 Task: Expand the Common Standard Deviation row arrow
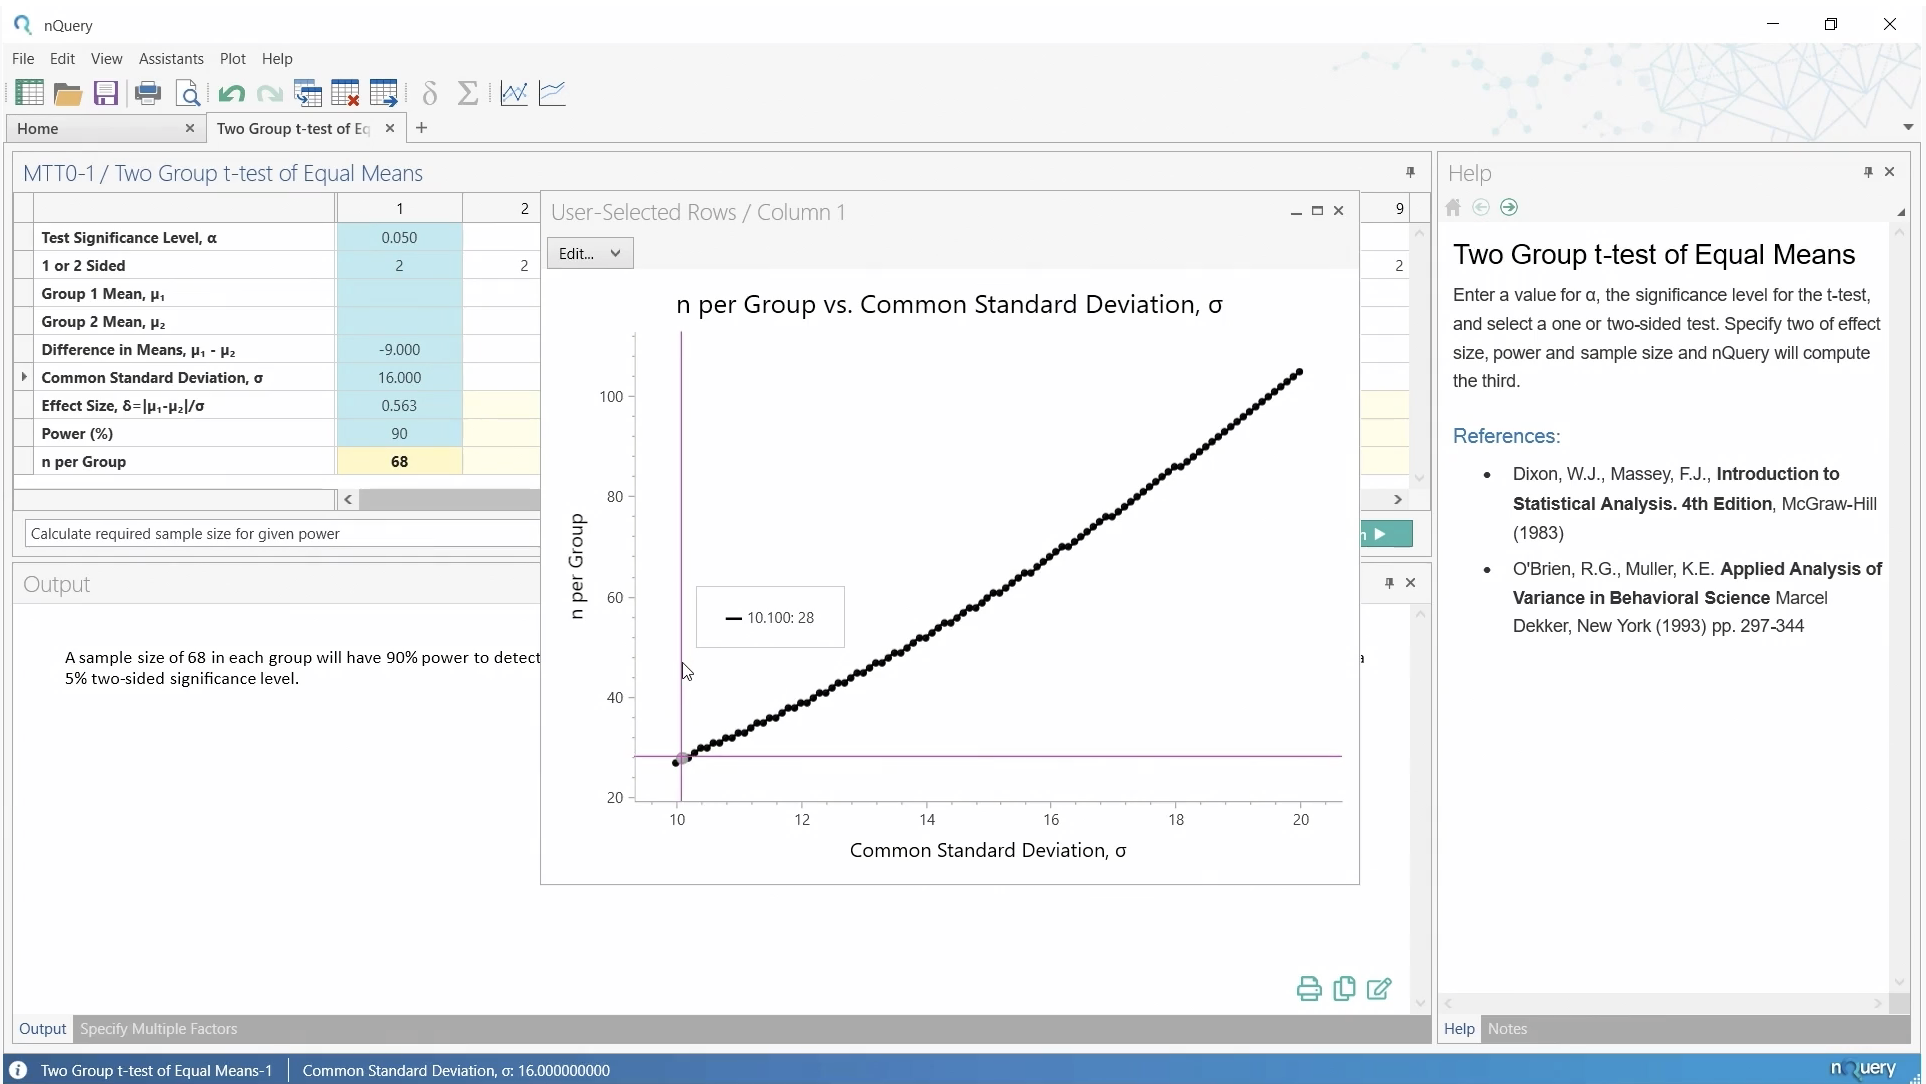[24, 377]
